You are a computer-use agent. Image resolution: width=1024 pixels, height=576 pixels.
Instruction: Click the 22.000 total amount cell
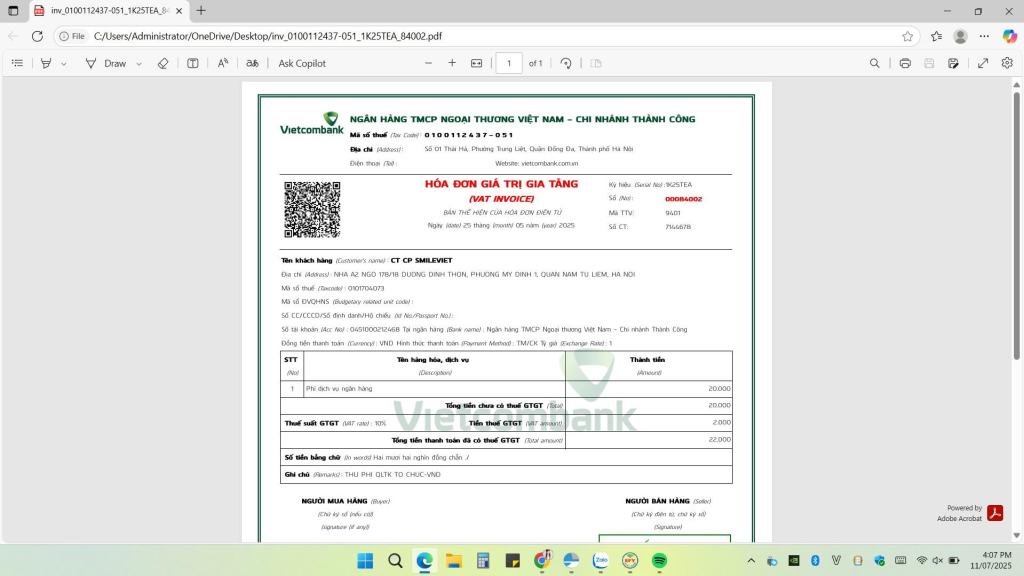648,440
